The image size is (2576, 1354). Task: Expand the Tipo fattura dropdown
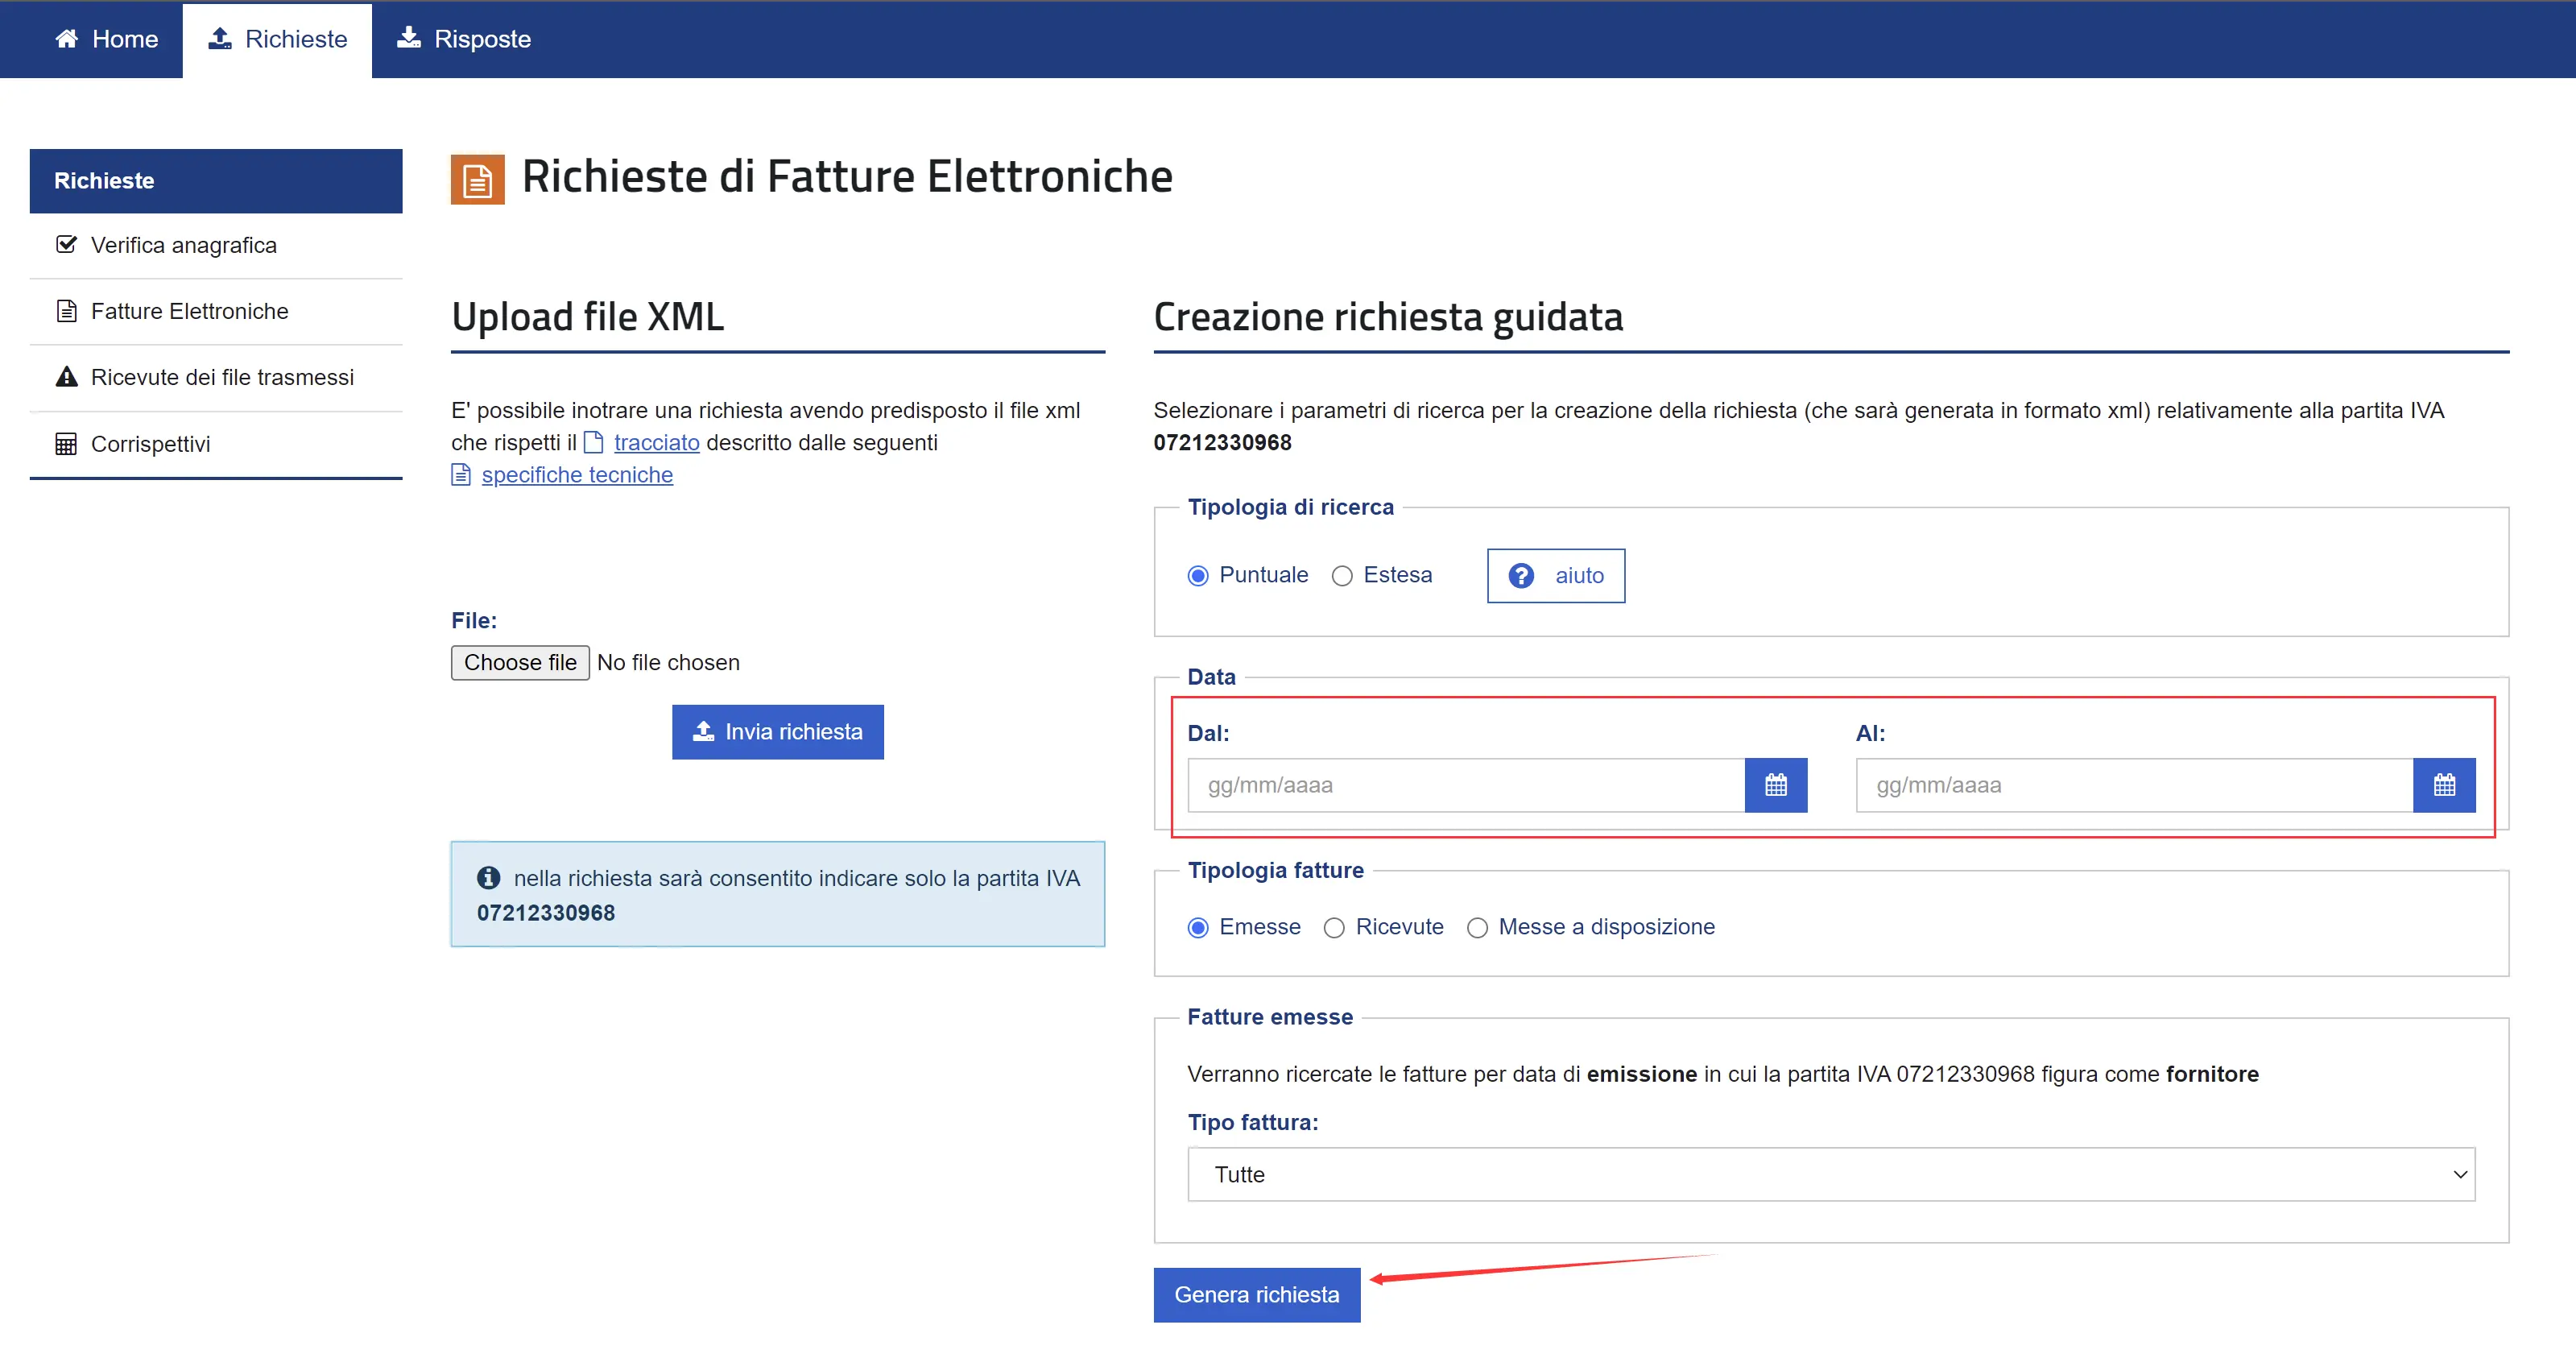coord(1830,1174)
